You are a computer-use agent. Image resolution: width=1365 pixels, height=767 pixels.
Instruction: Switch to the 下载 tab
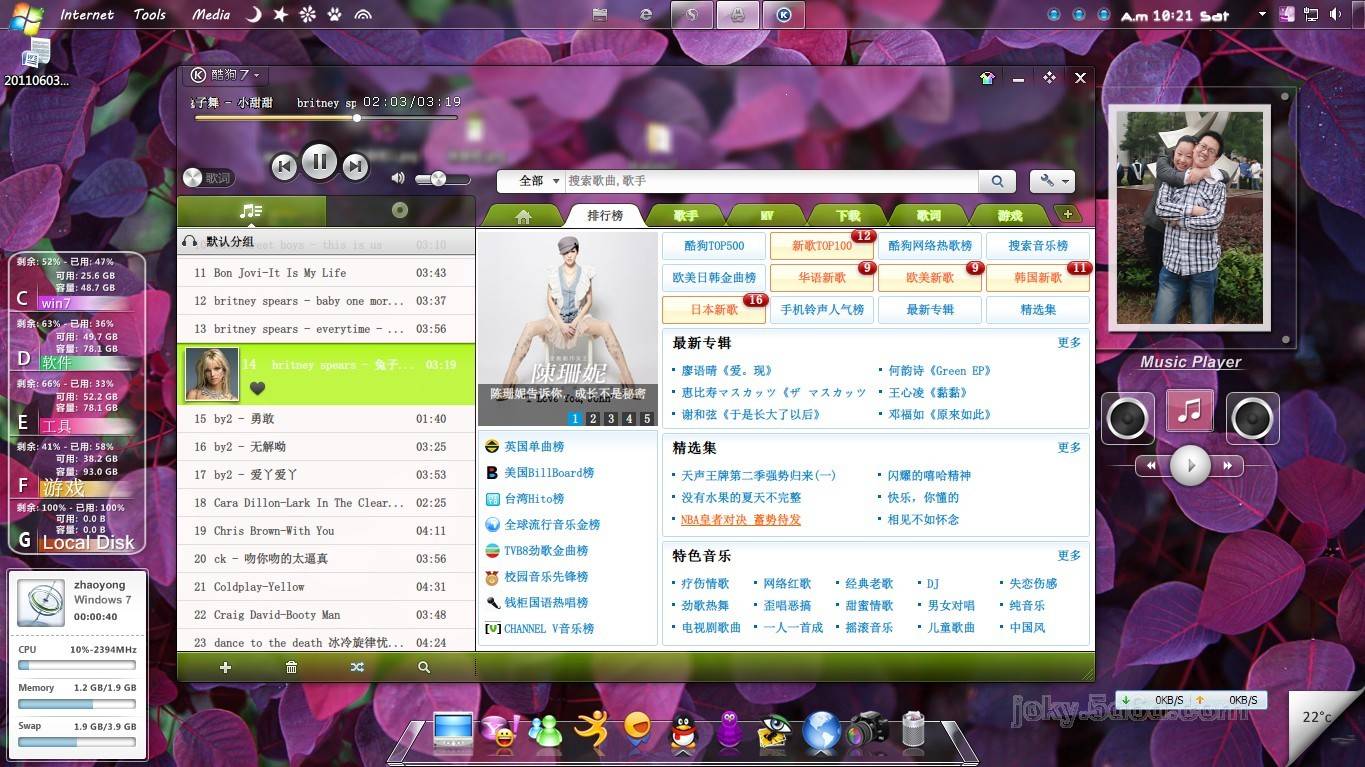coord(848,216)
